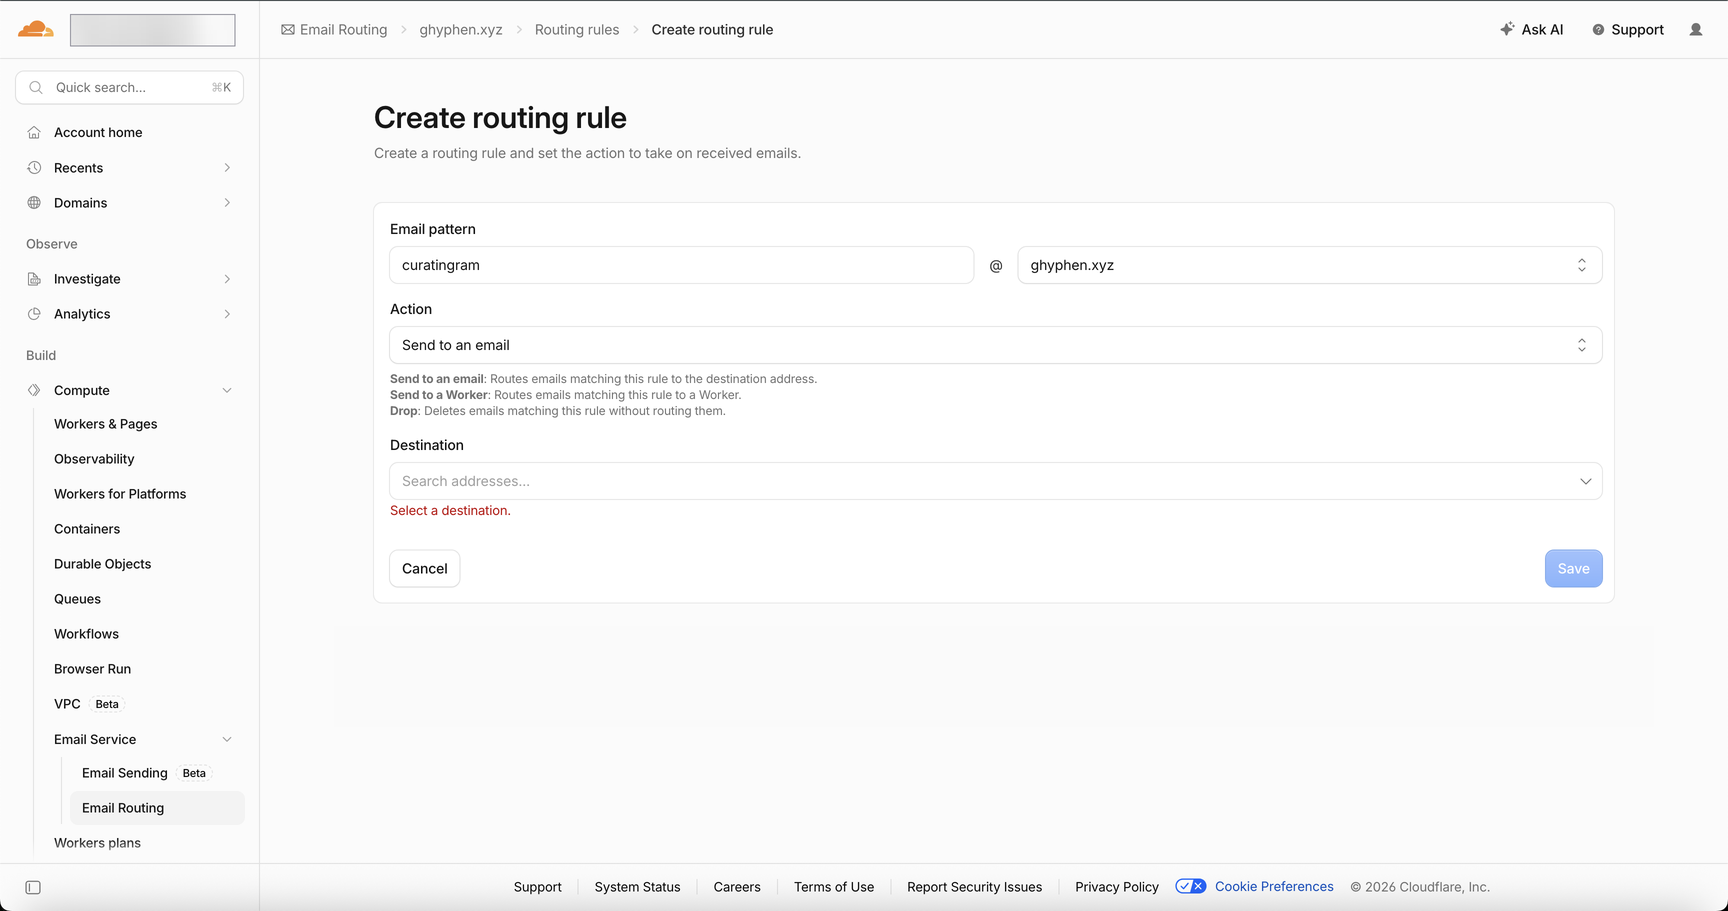Open Workers & Pages in sidebar
1728x911 pixels.
(106, 424)
